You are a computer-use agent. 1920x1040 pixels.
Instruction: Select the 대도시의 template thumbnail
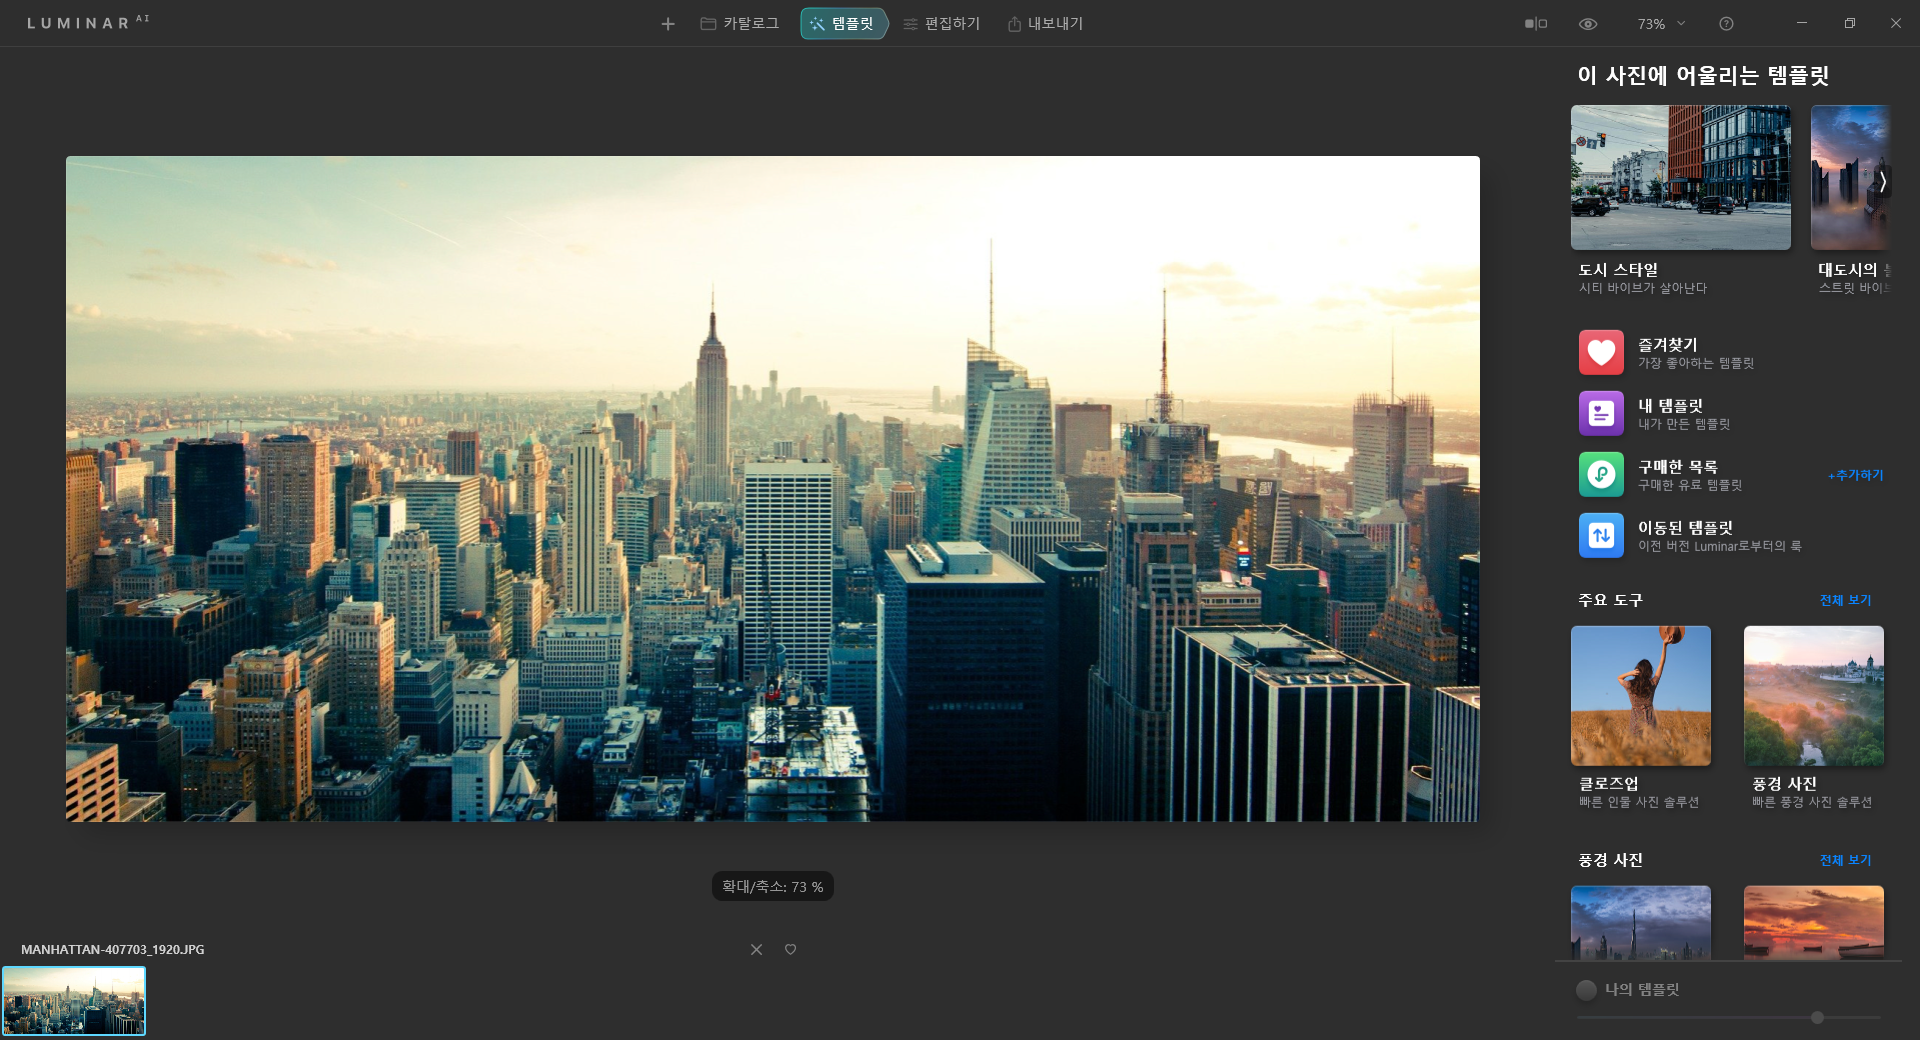[x=1850, y=177]
